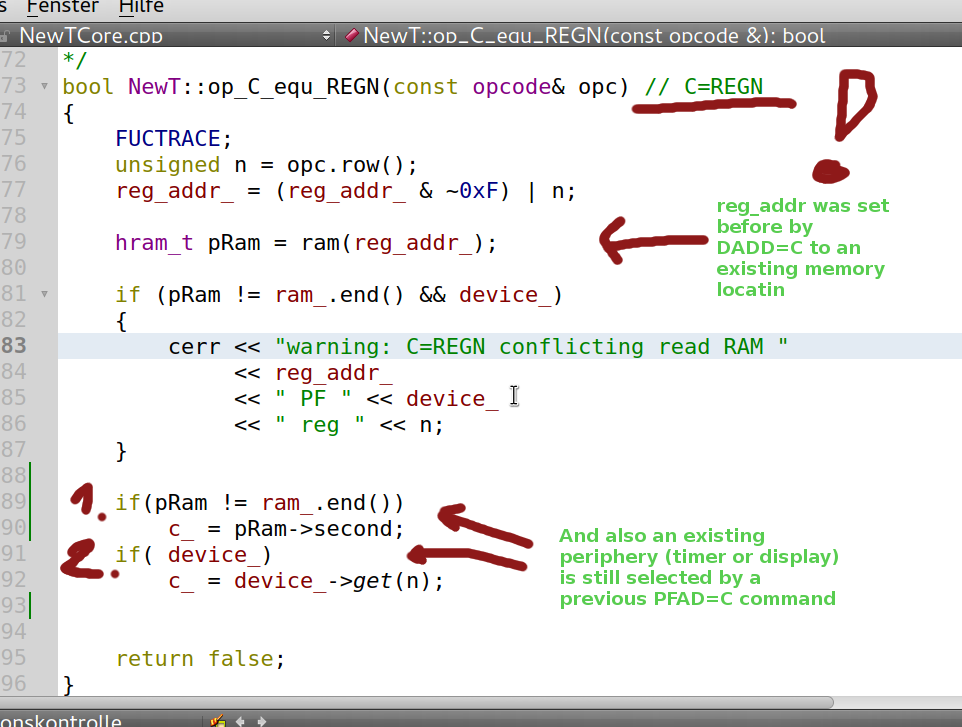Open the Hilfe menu
Viewport: 962px width, 727px height.
[x=141, y=7]
